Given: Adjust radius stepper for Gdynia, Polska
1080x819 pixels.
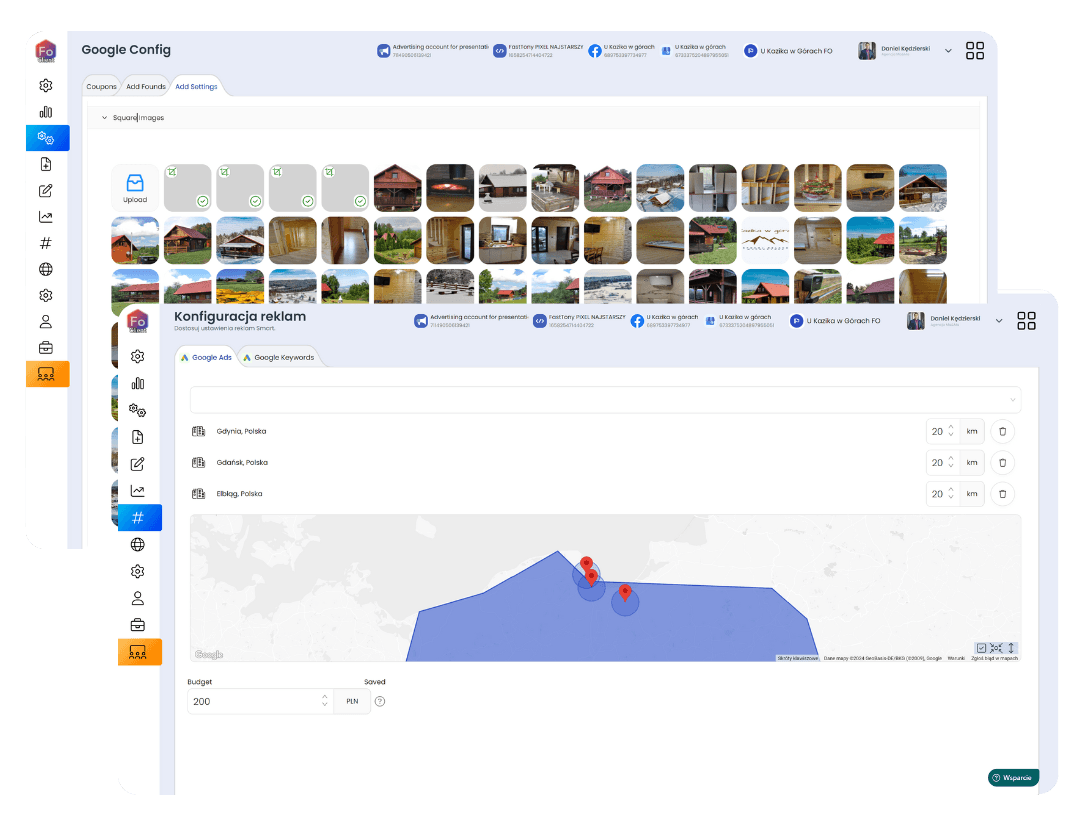Looking at the screenshot, I should tap(951, 431).
